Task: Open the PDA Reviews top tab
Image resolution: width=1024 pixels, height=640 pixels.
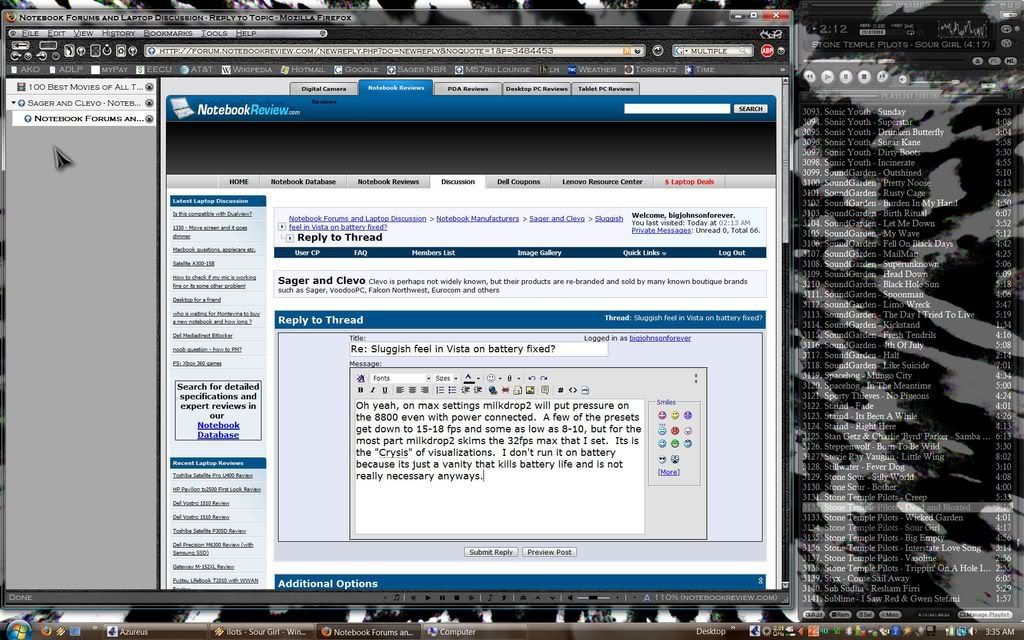Action: tap(468, 89)
